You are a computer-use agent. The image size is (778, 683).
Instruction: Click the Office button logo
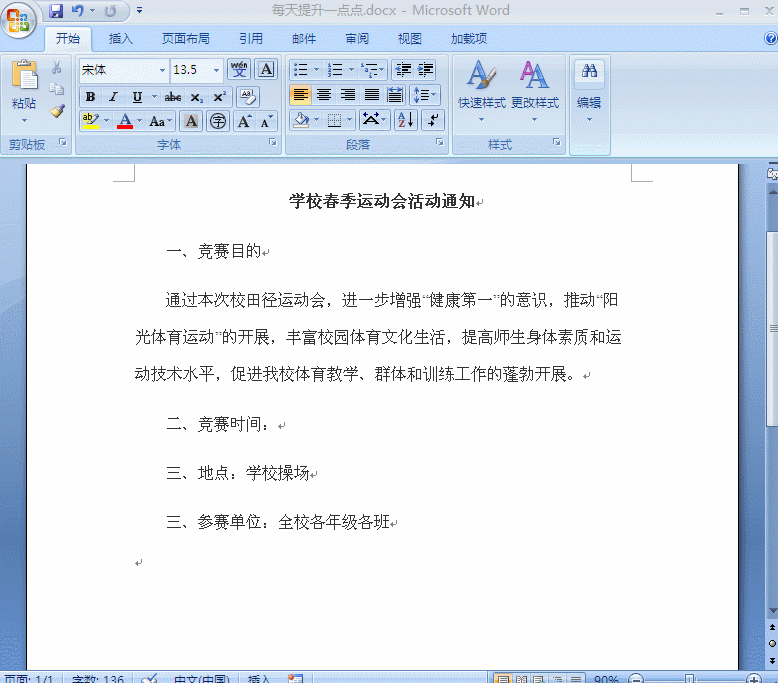point(18,21)
